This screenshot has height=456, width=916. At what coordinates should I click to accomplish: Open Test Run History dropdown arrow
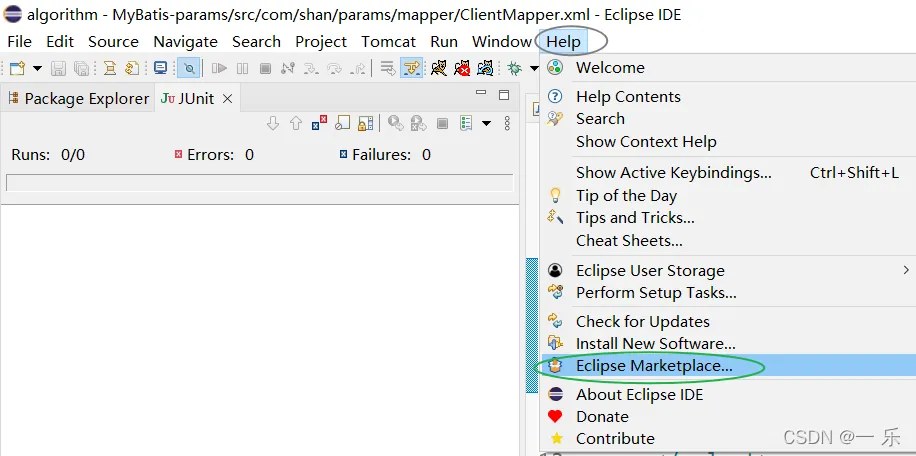pos(486,123)
